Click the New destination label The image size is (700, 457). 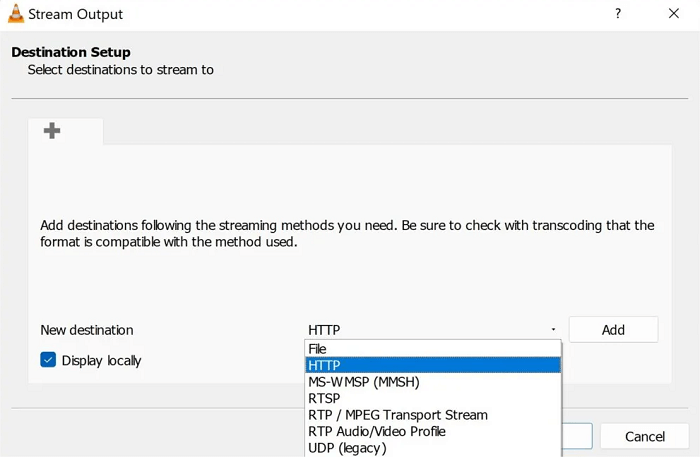[x=87, y=330]
